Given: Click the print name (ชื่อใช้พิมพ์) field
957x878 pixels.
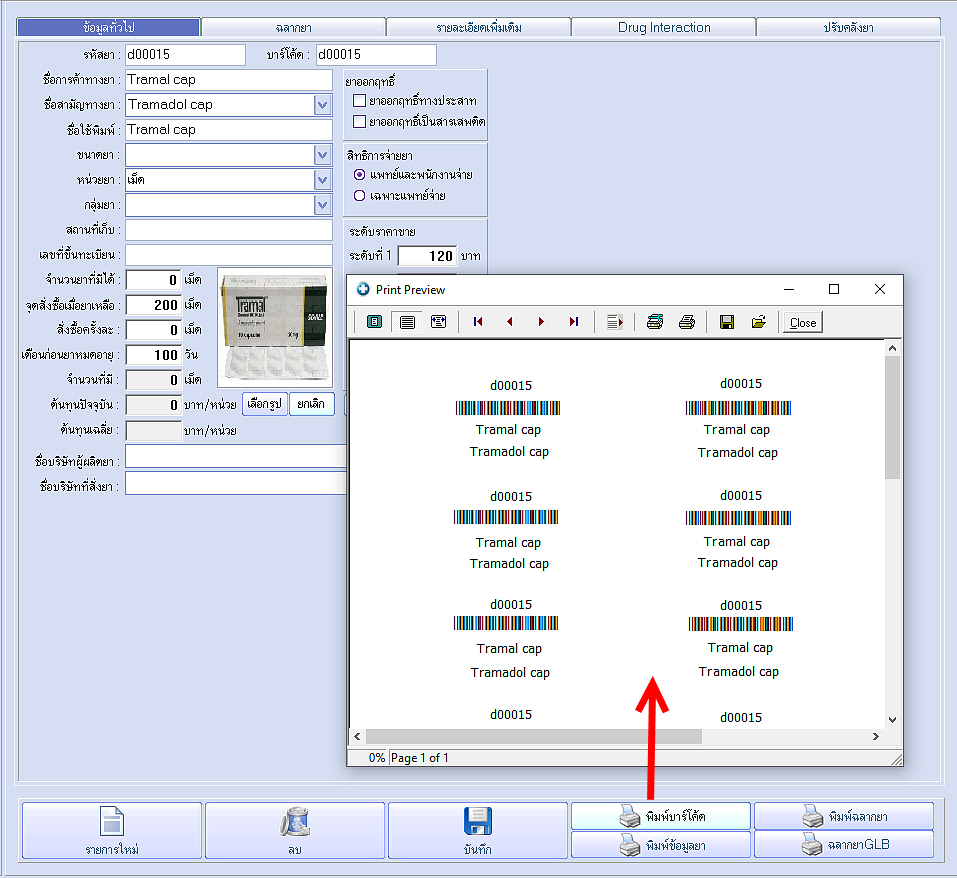Looking at the screenshot, I should click(x=229, y=130).
